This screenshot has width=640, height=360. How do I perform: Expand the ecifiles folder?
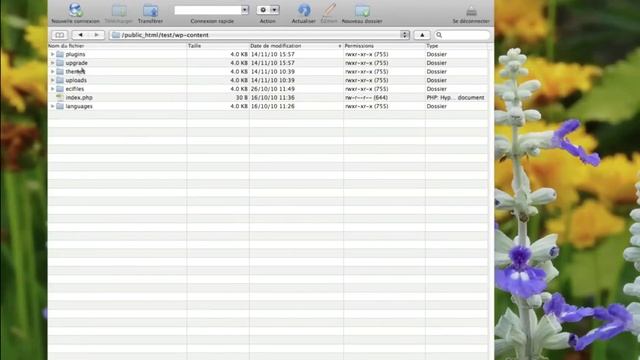click(x=52, y=89)
